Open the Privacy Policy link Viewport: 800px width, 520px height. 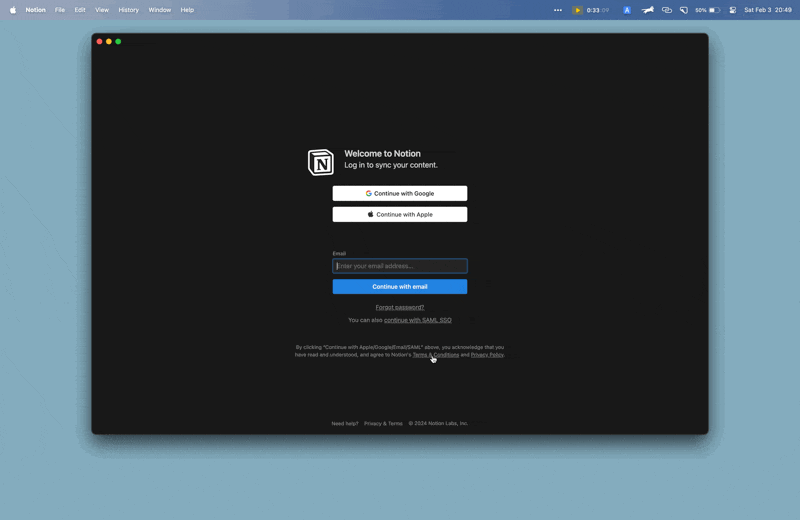487,355
